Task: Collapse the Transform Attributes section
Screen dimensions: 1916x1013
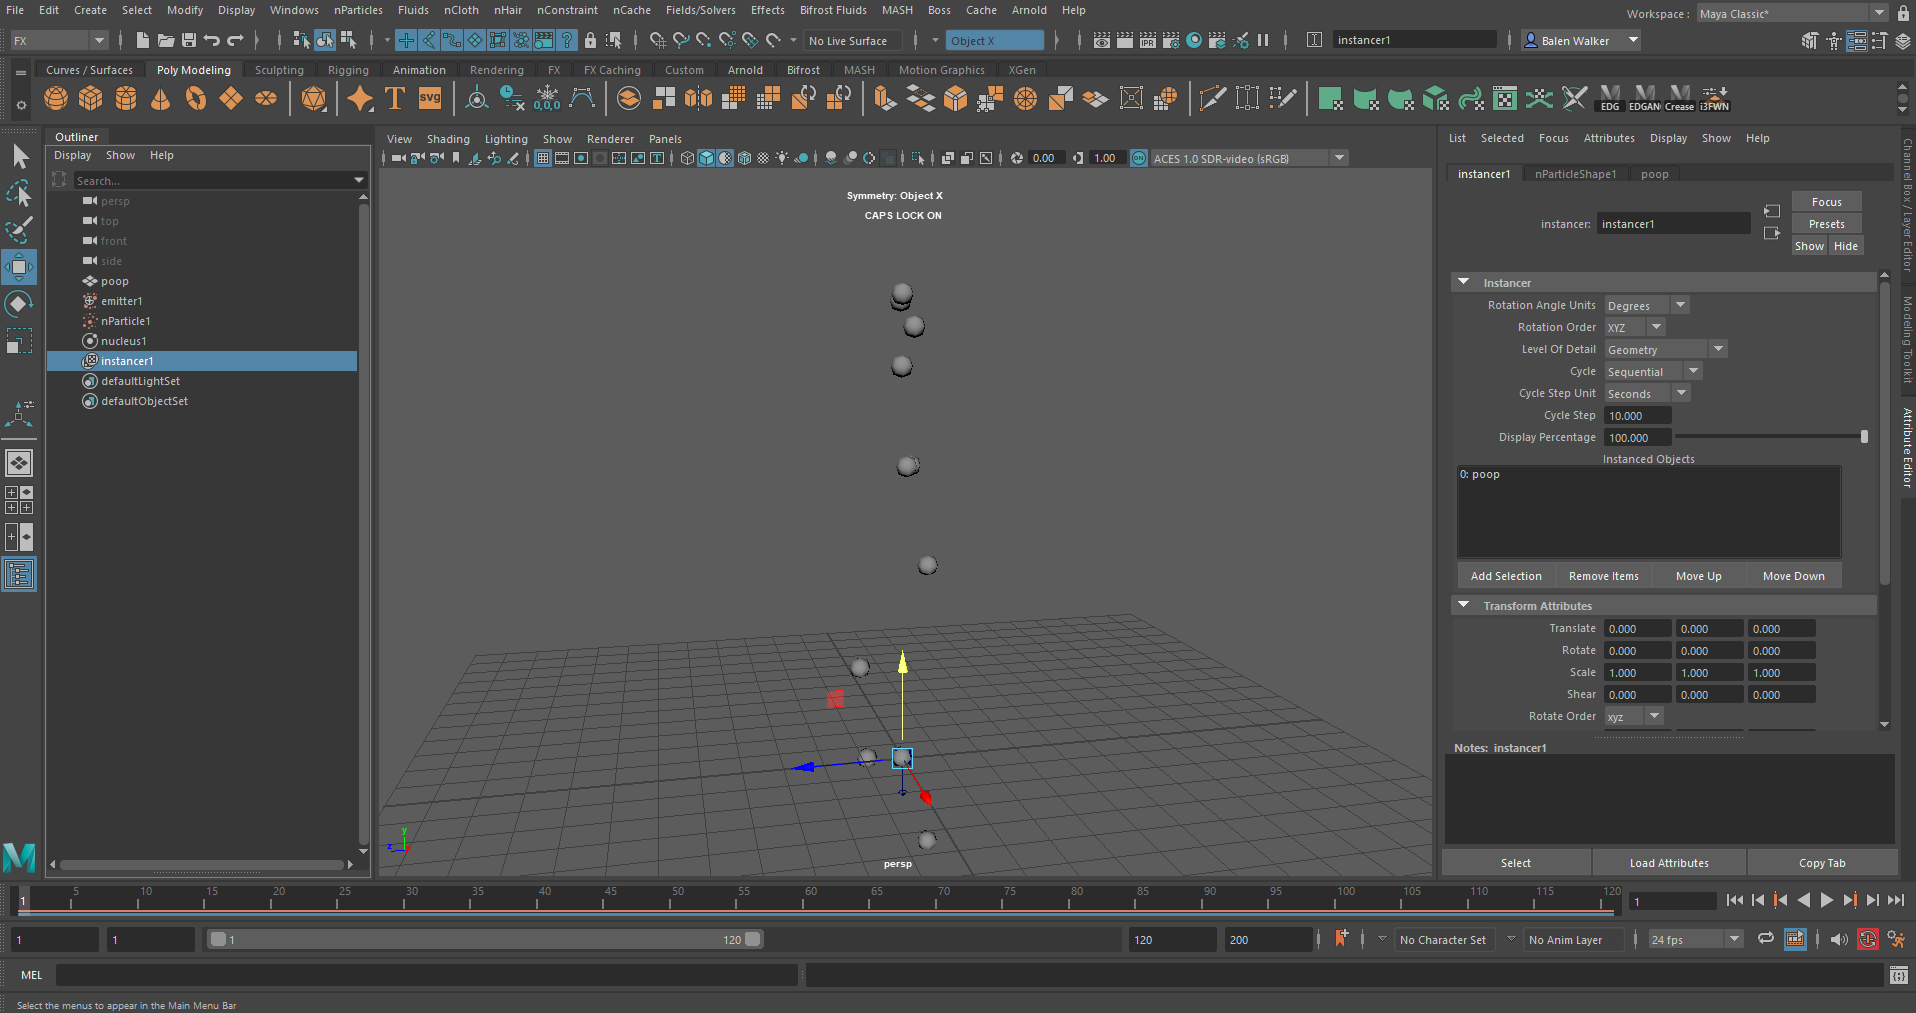Action: coord(1464,605)
